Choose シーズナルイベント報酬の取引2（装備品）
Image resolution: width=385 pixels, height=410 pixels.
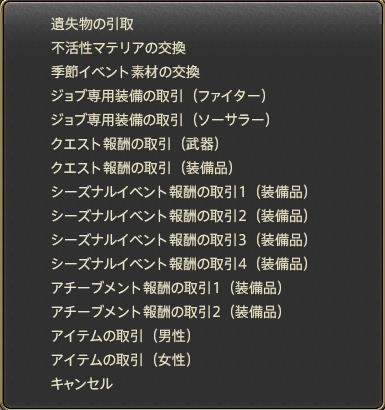181,216
